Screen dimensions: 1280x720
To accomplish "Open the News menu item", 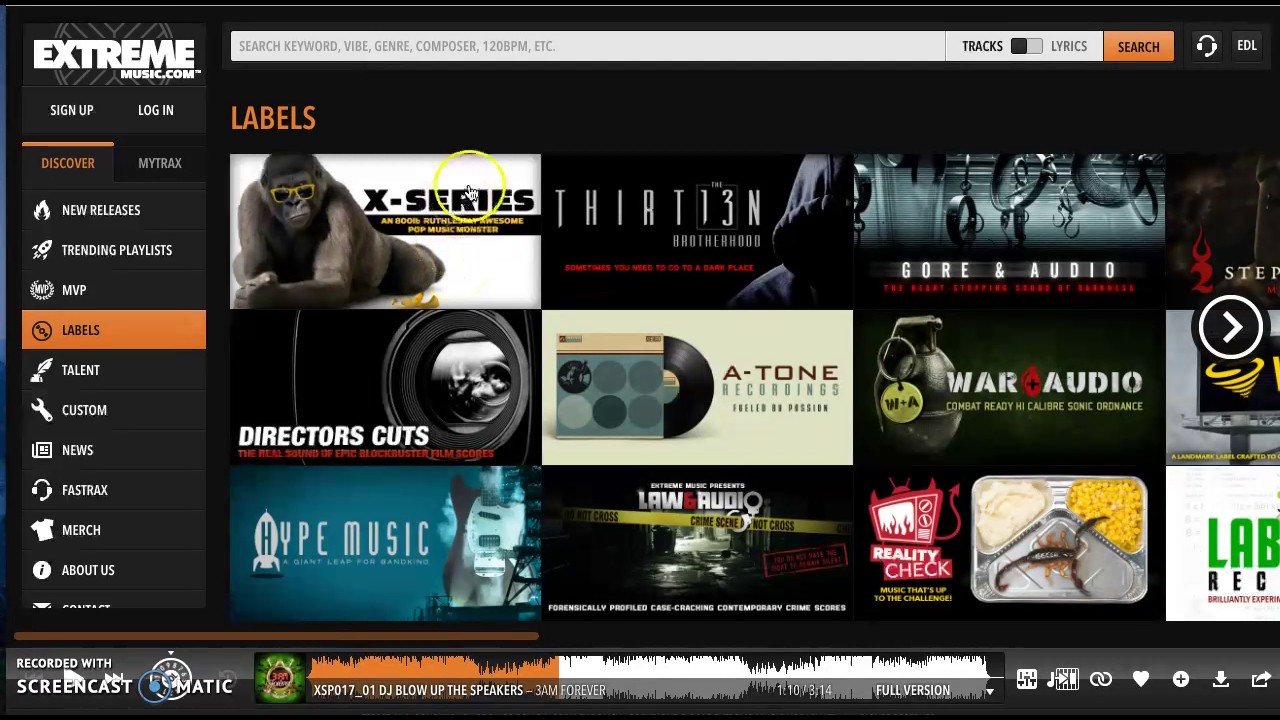I will [114, 450].
